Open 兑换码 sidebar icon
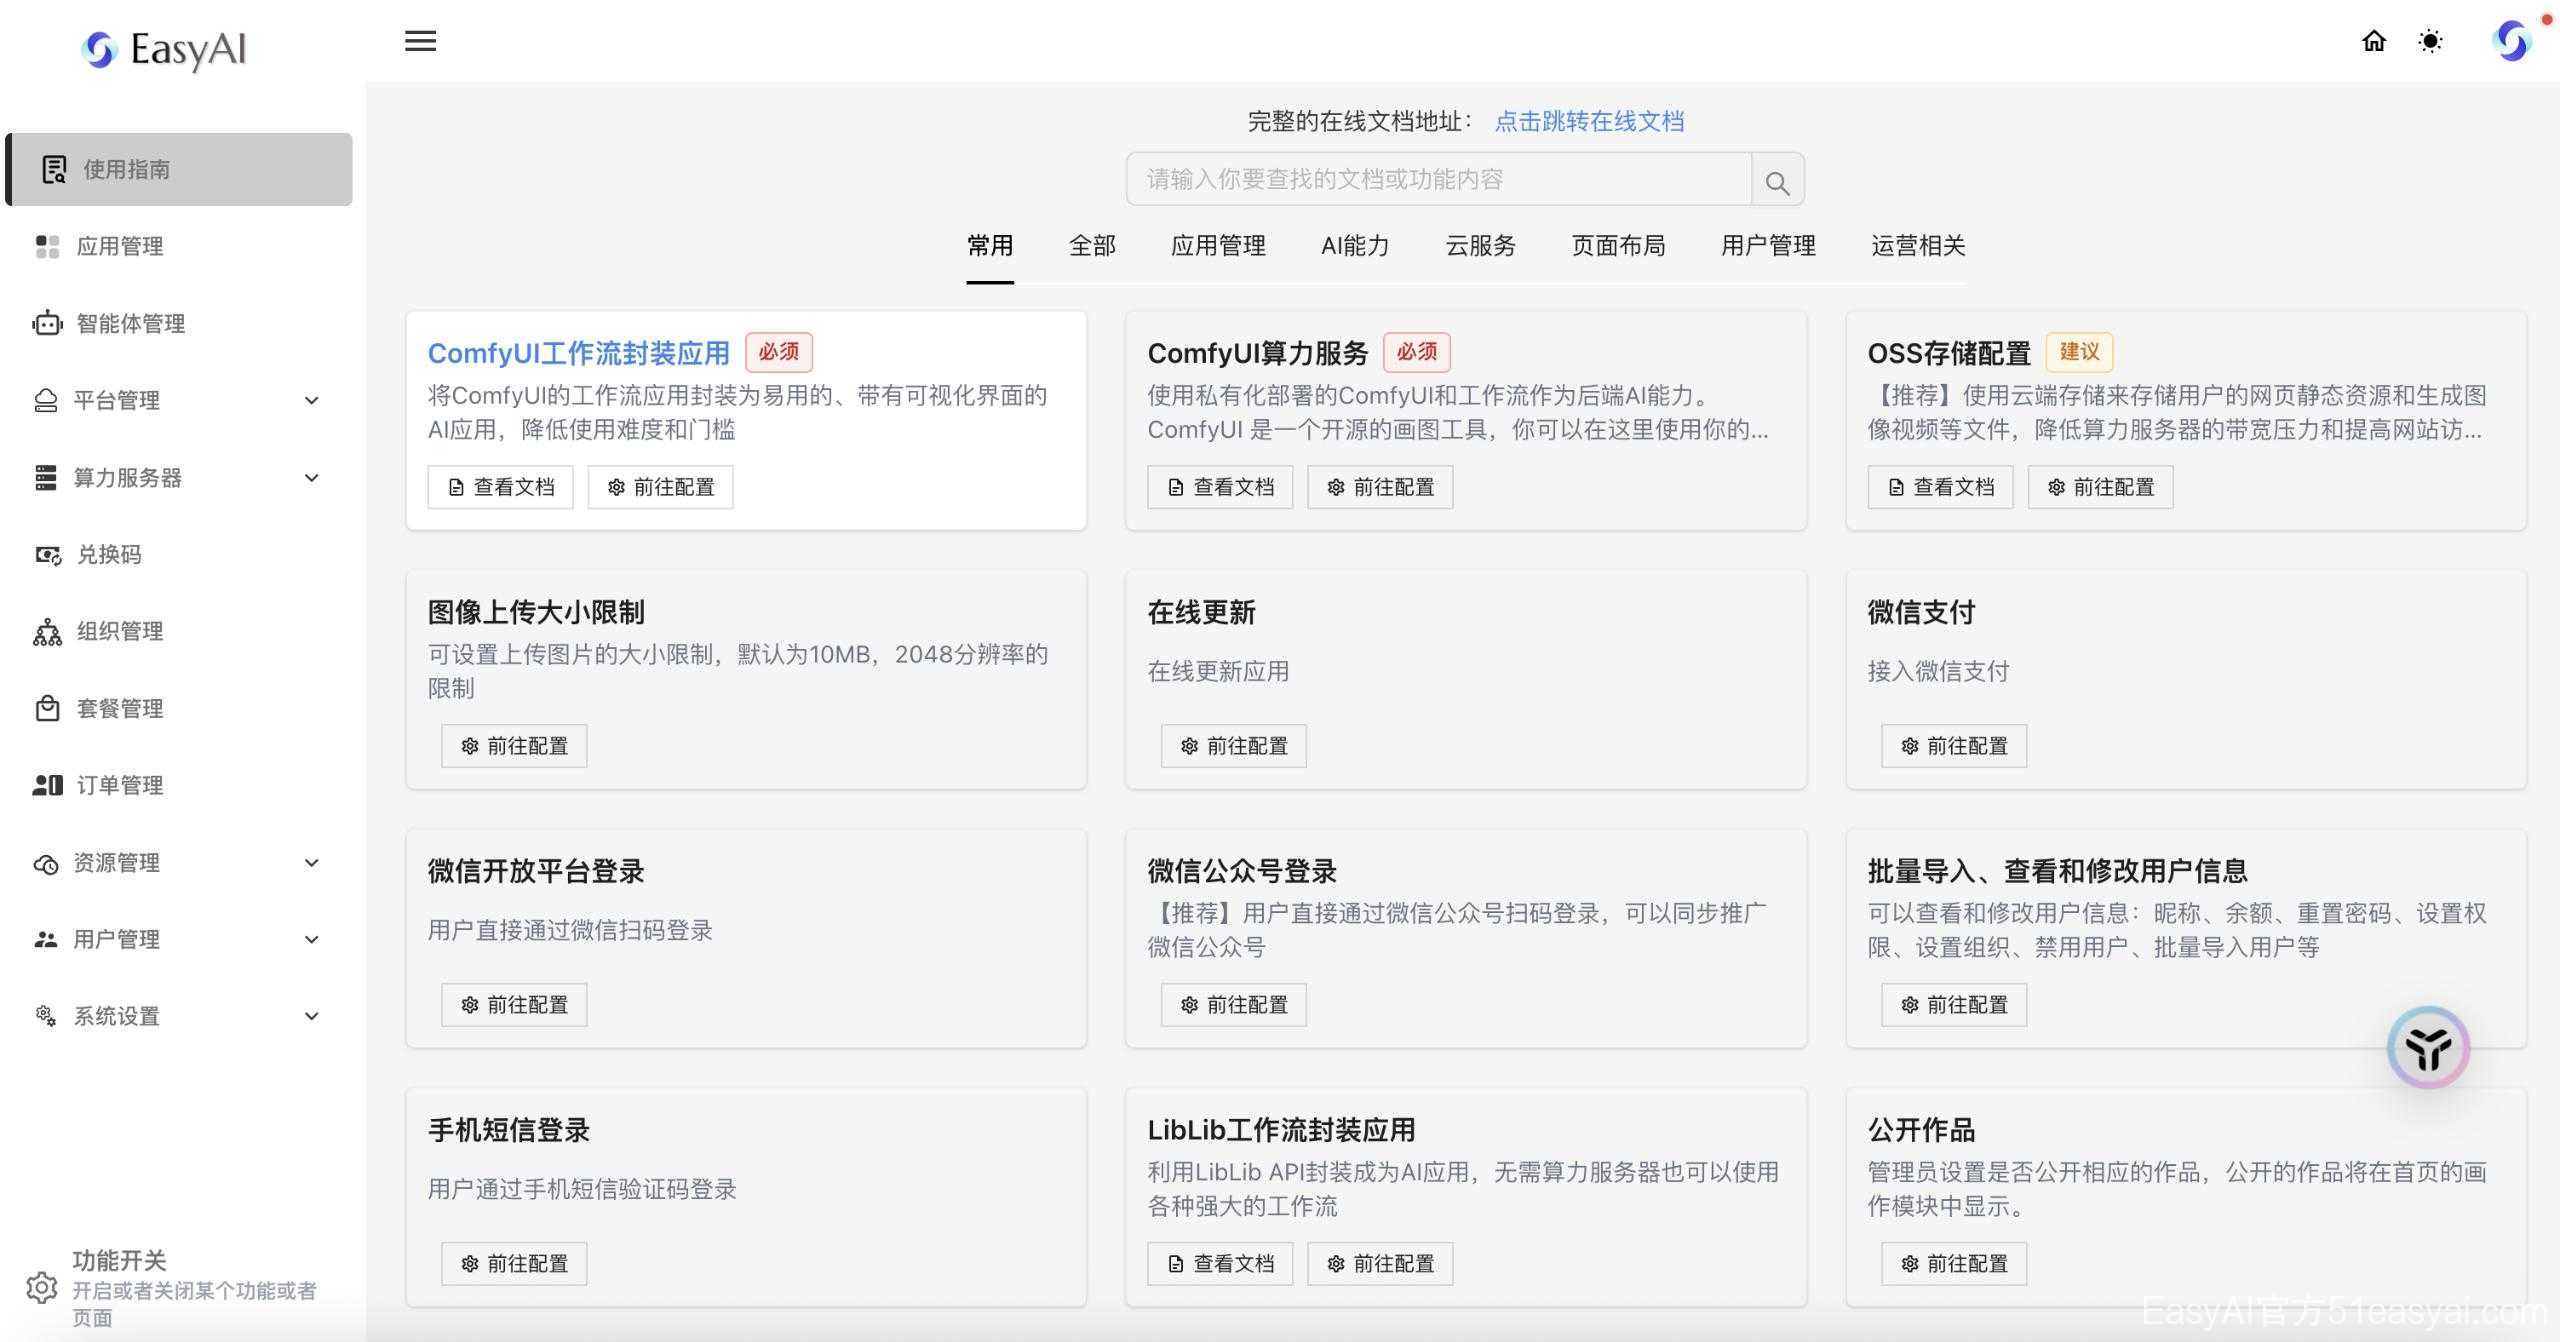 [x=47, y=554]
